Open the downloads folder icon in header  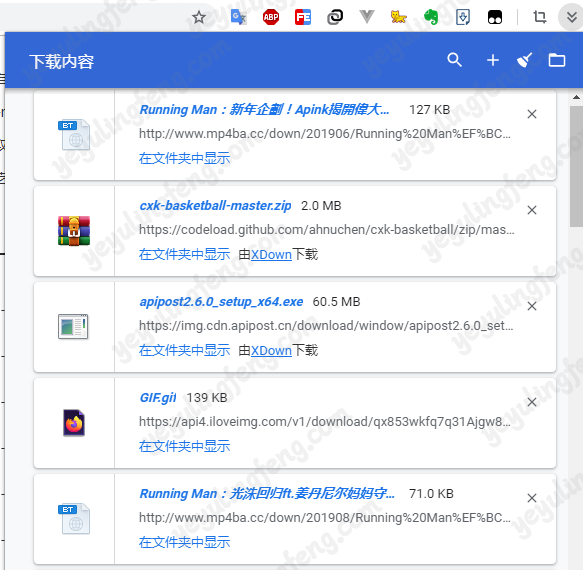click(x=557, y=60)
